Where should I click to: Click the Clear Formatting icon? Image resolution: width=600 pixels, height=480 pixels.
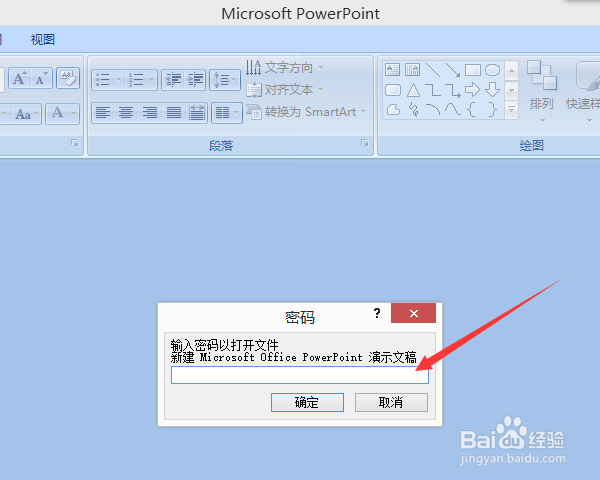click(x=68, y=78)
